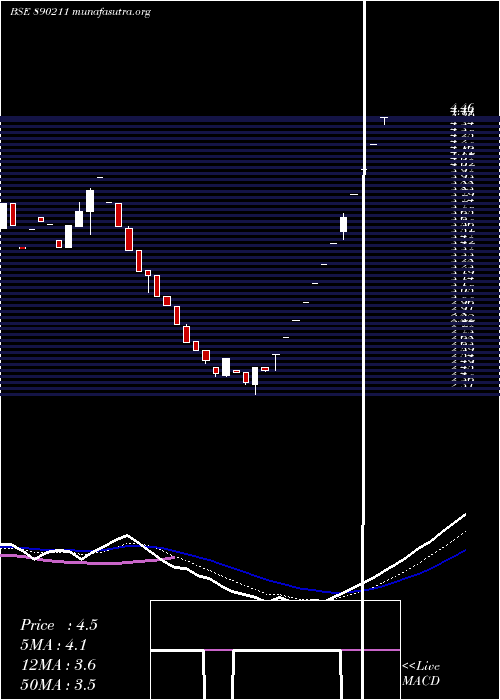Click the '50MA : 3.5' label
Viewport: 500px width, 700px height.
point(58,684)
